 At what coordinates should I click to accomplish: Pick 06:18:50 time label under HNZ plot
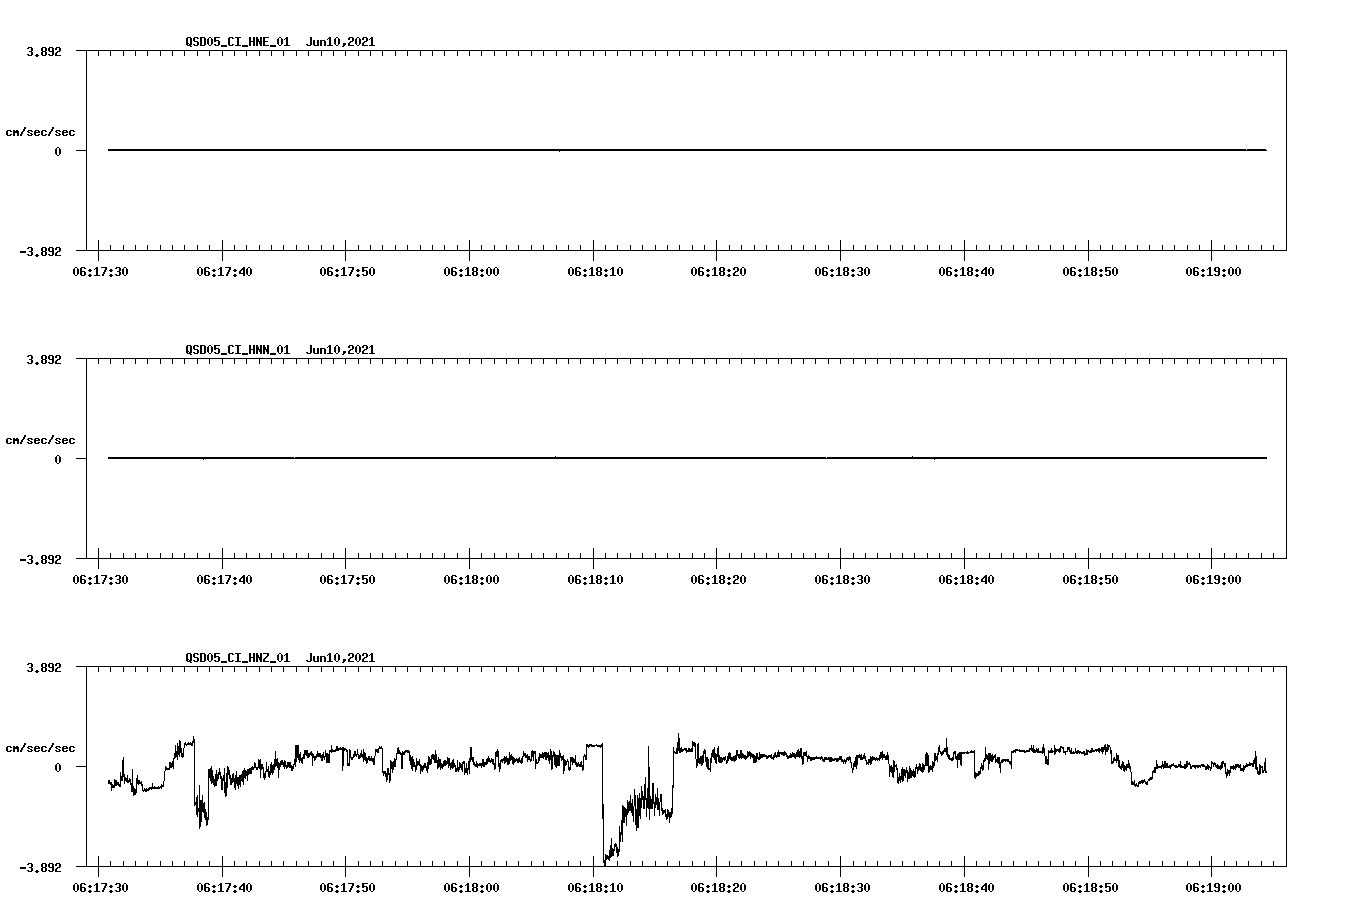1089,888
